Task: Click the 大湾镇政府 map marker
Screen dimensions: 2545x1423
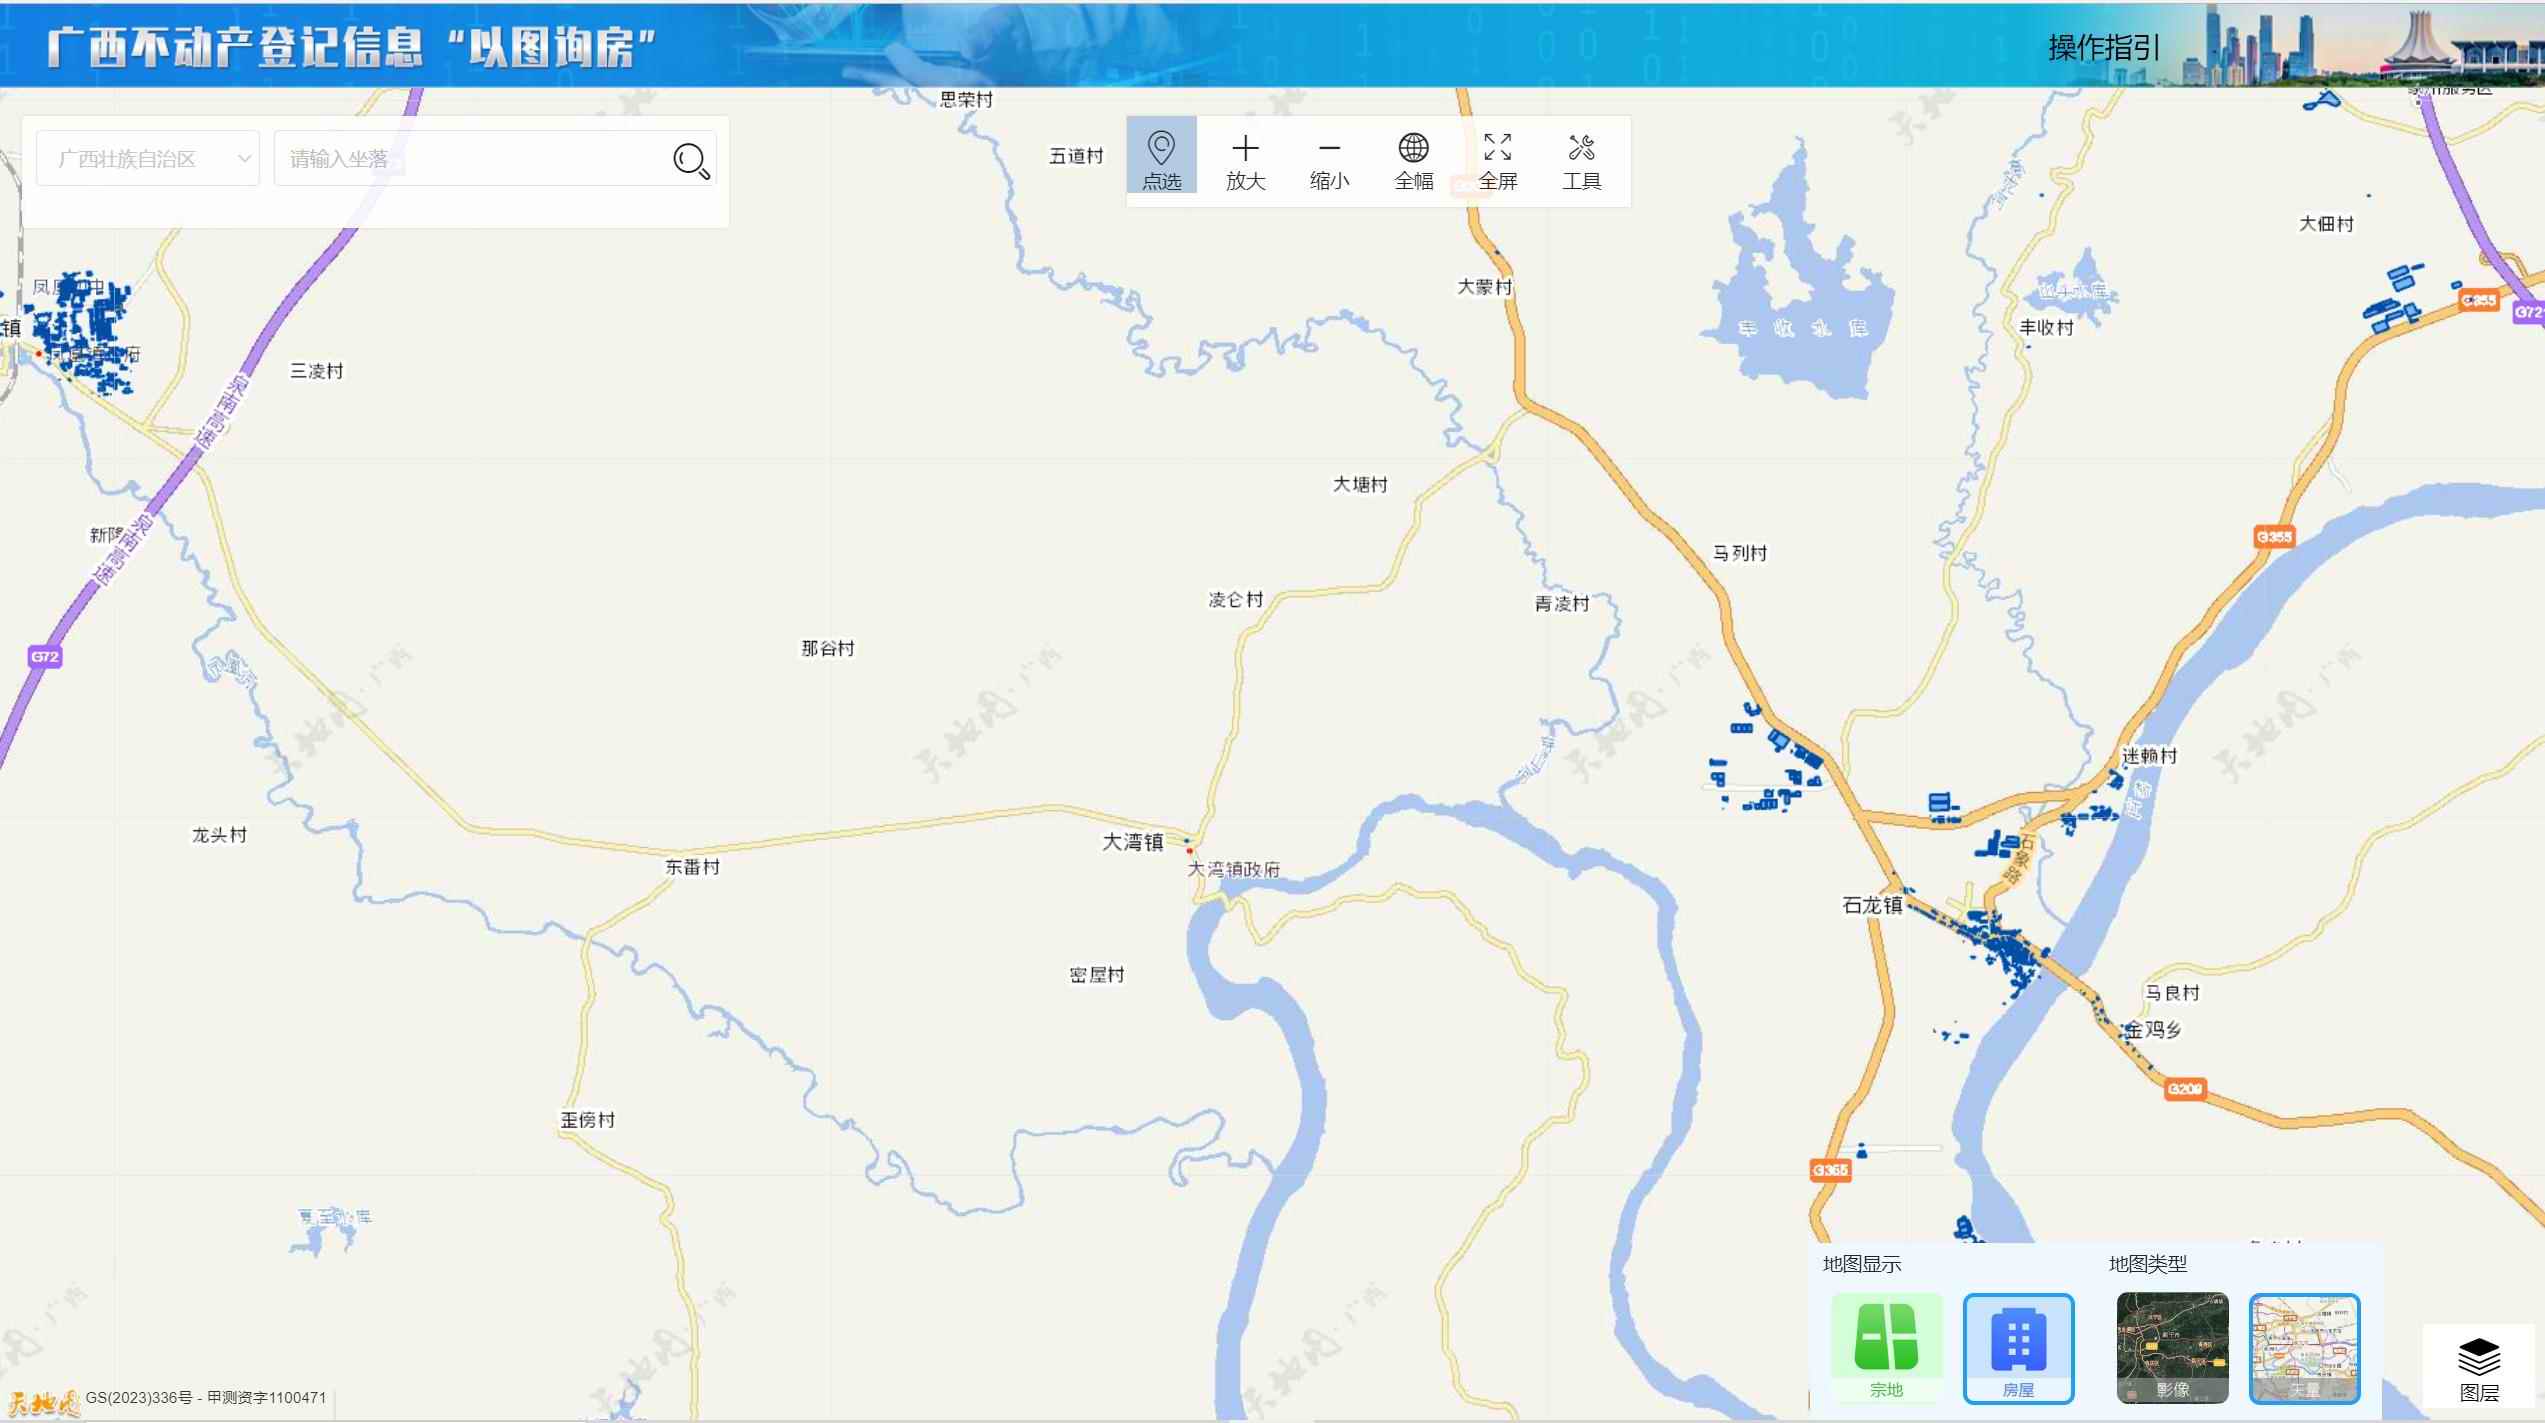Action: point(1189,851)
